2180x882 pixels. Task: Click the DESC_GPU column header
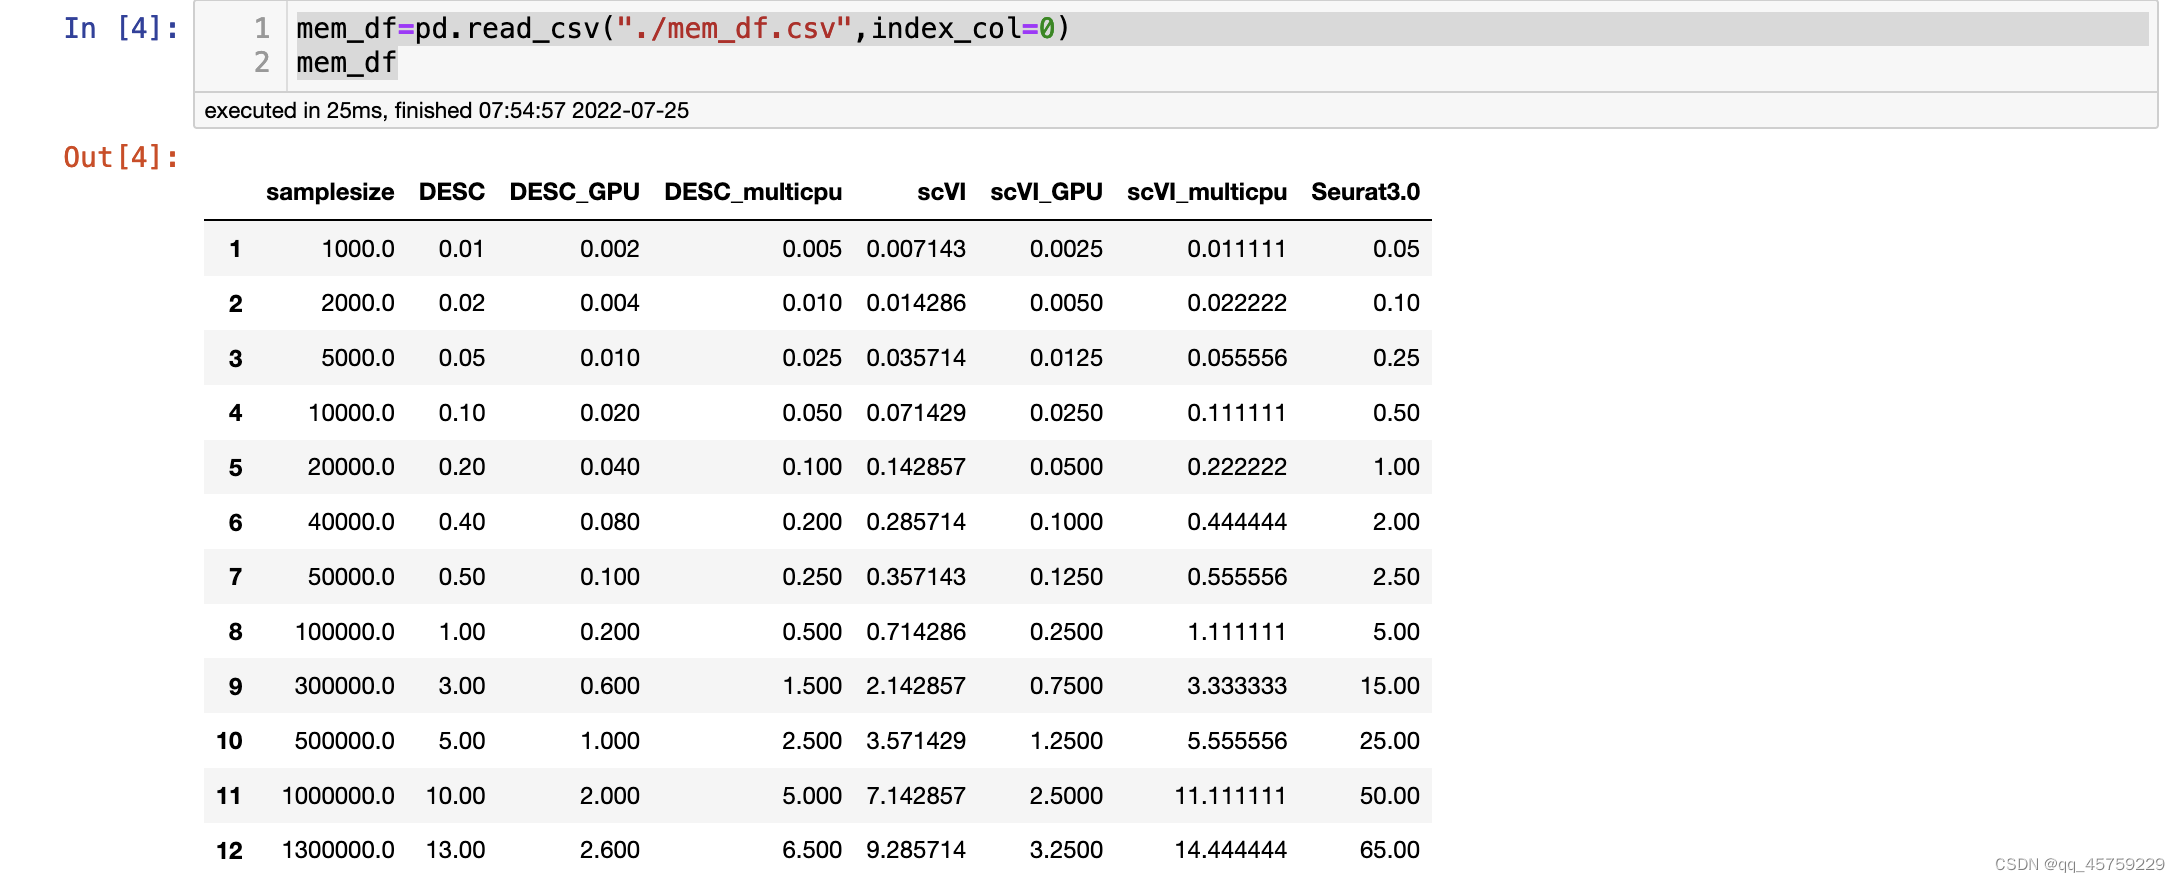(575, 192)
